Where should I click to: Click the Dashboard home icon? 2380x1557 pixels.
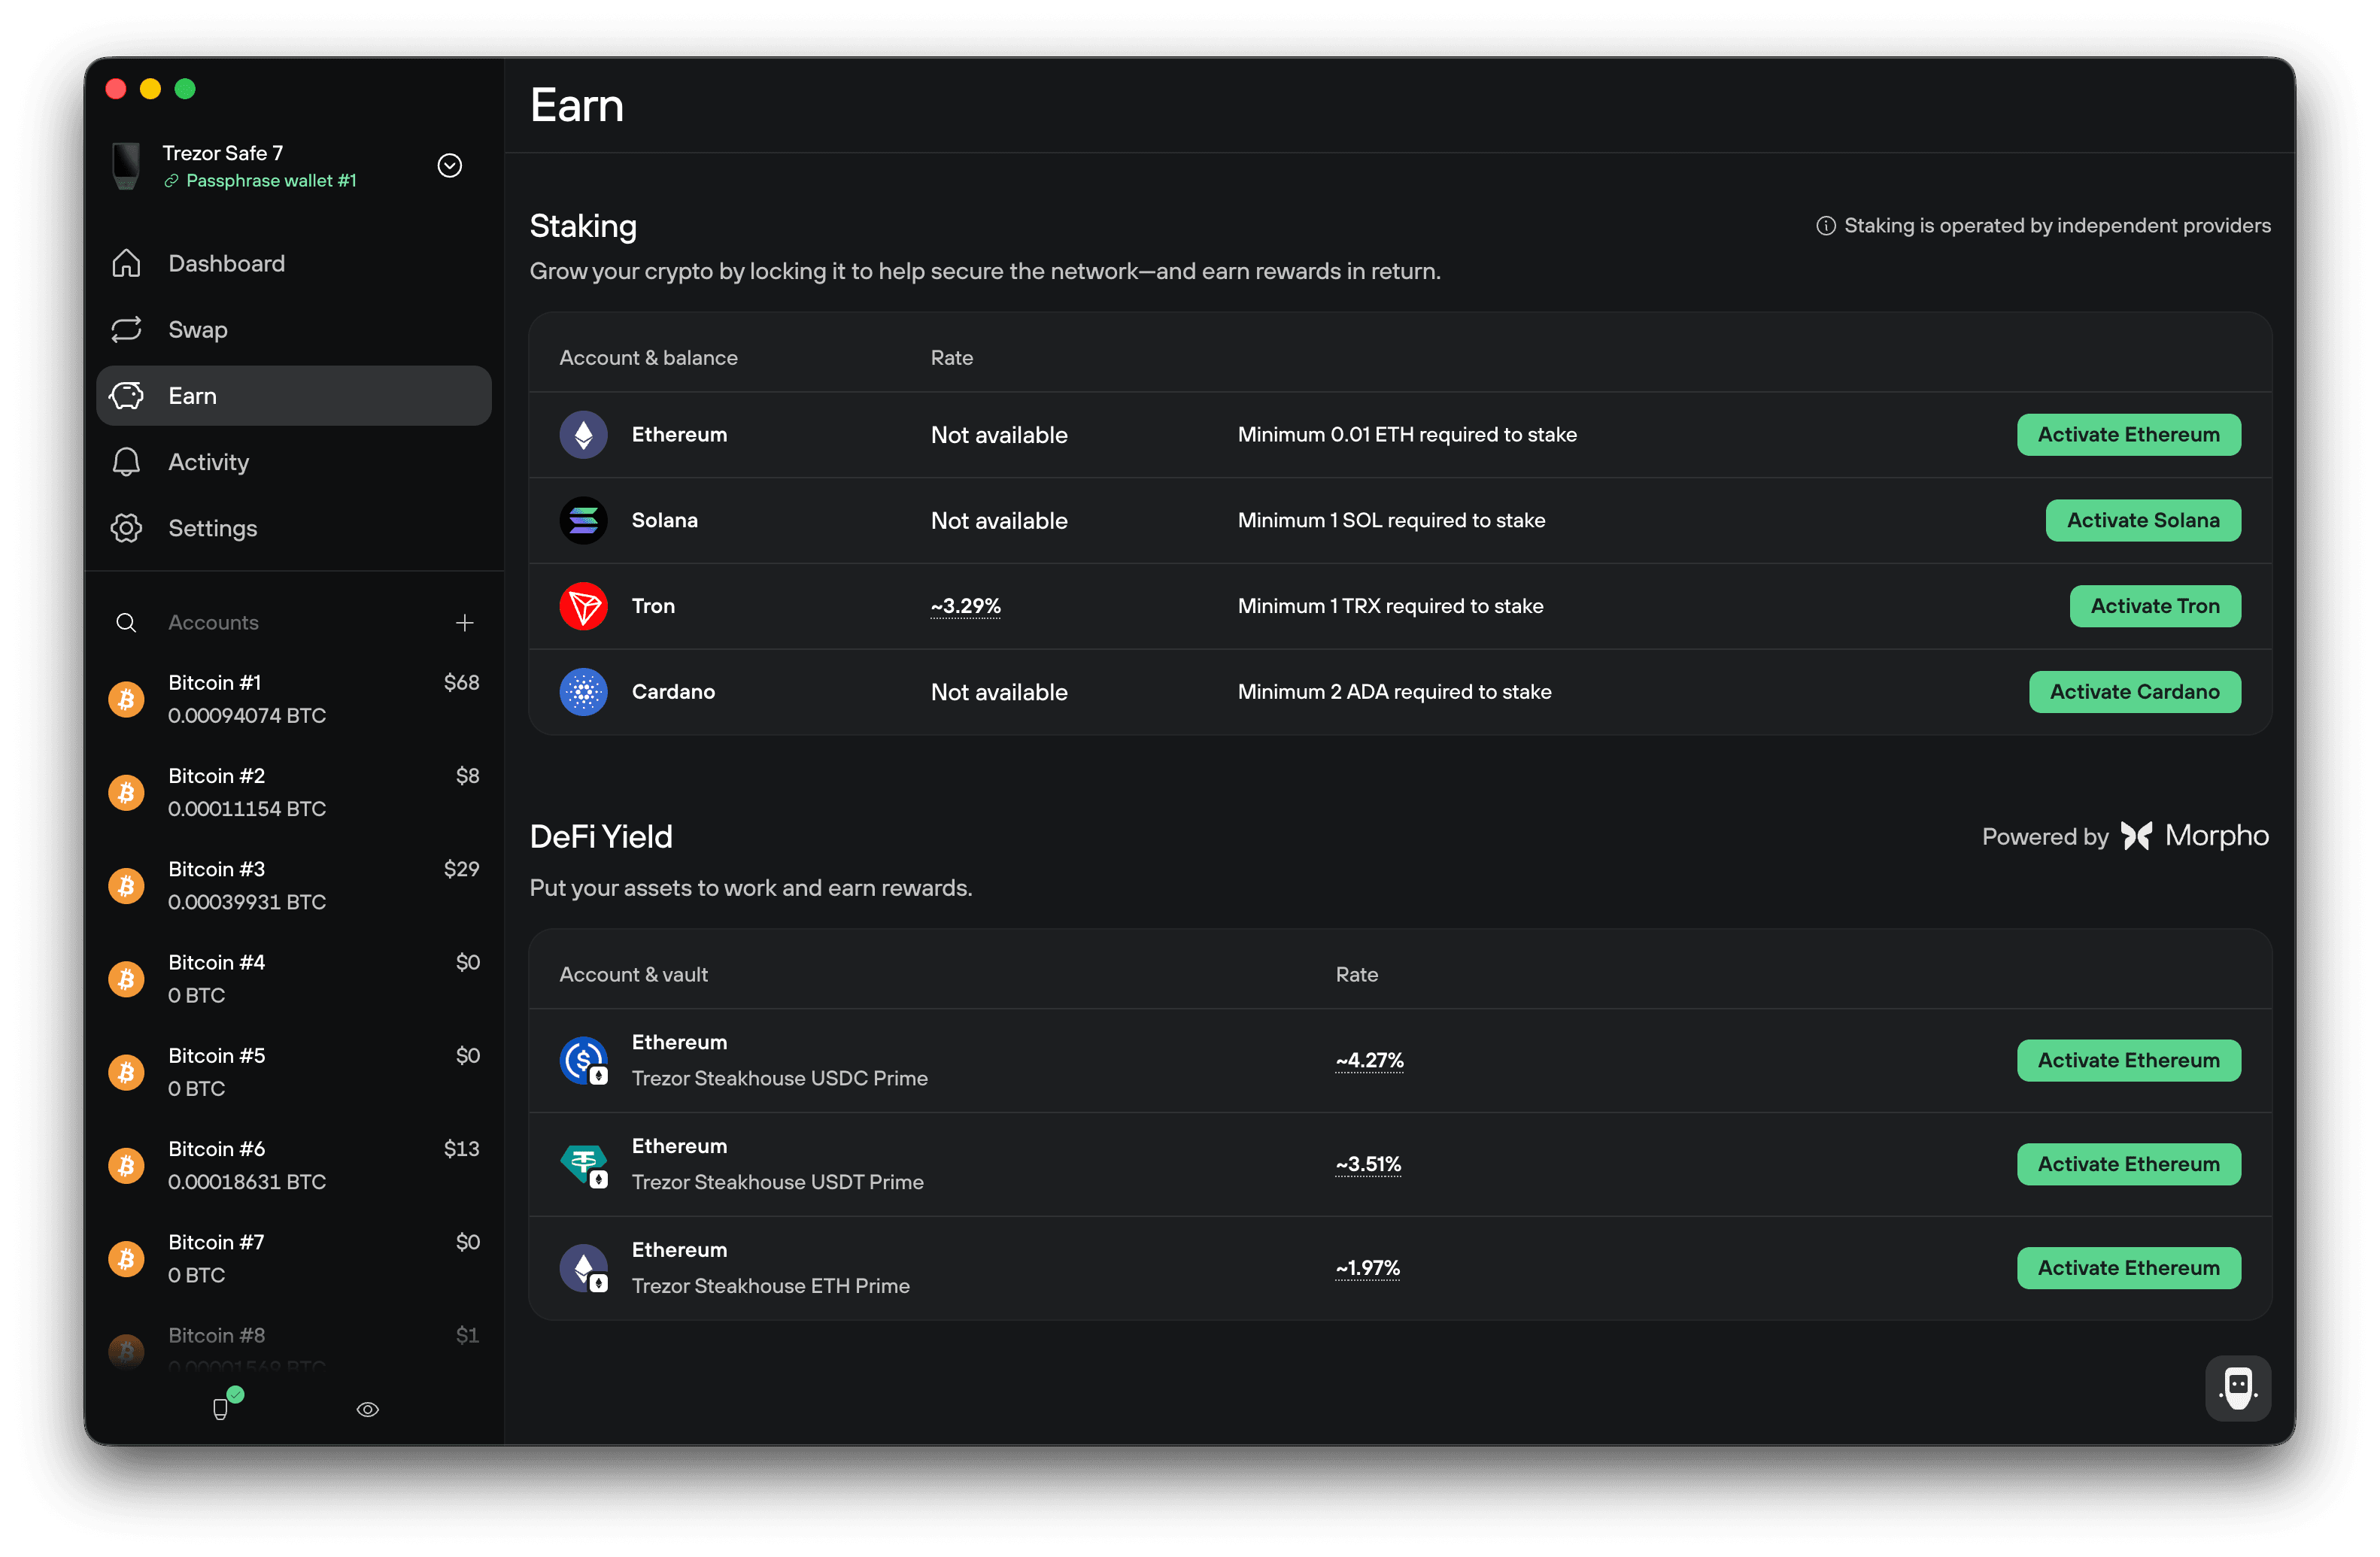pos(126,263)
